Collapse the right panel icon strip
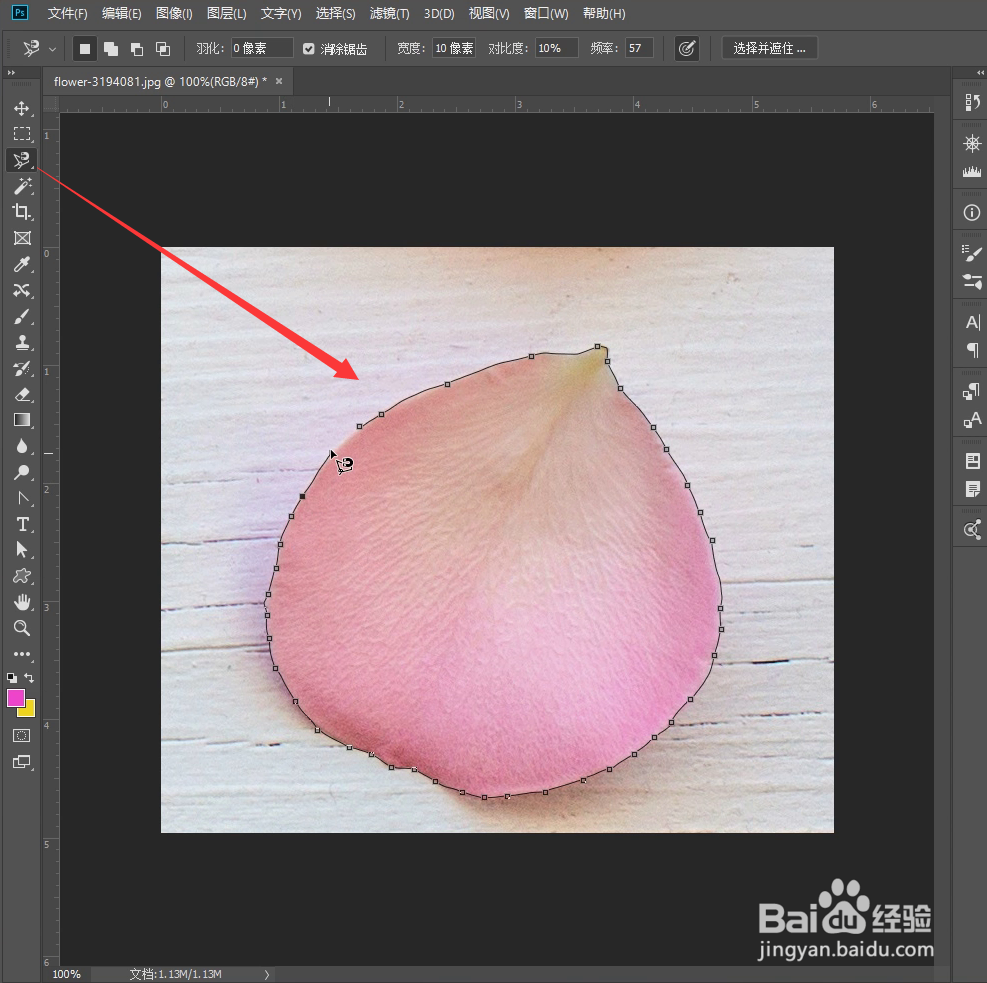Viewport: 987px width, 983px height. click(x=980, y=72)
